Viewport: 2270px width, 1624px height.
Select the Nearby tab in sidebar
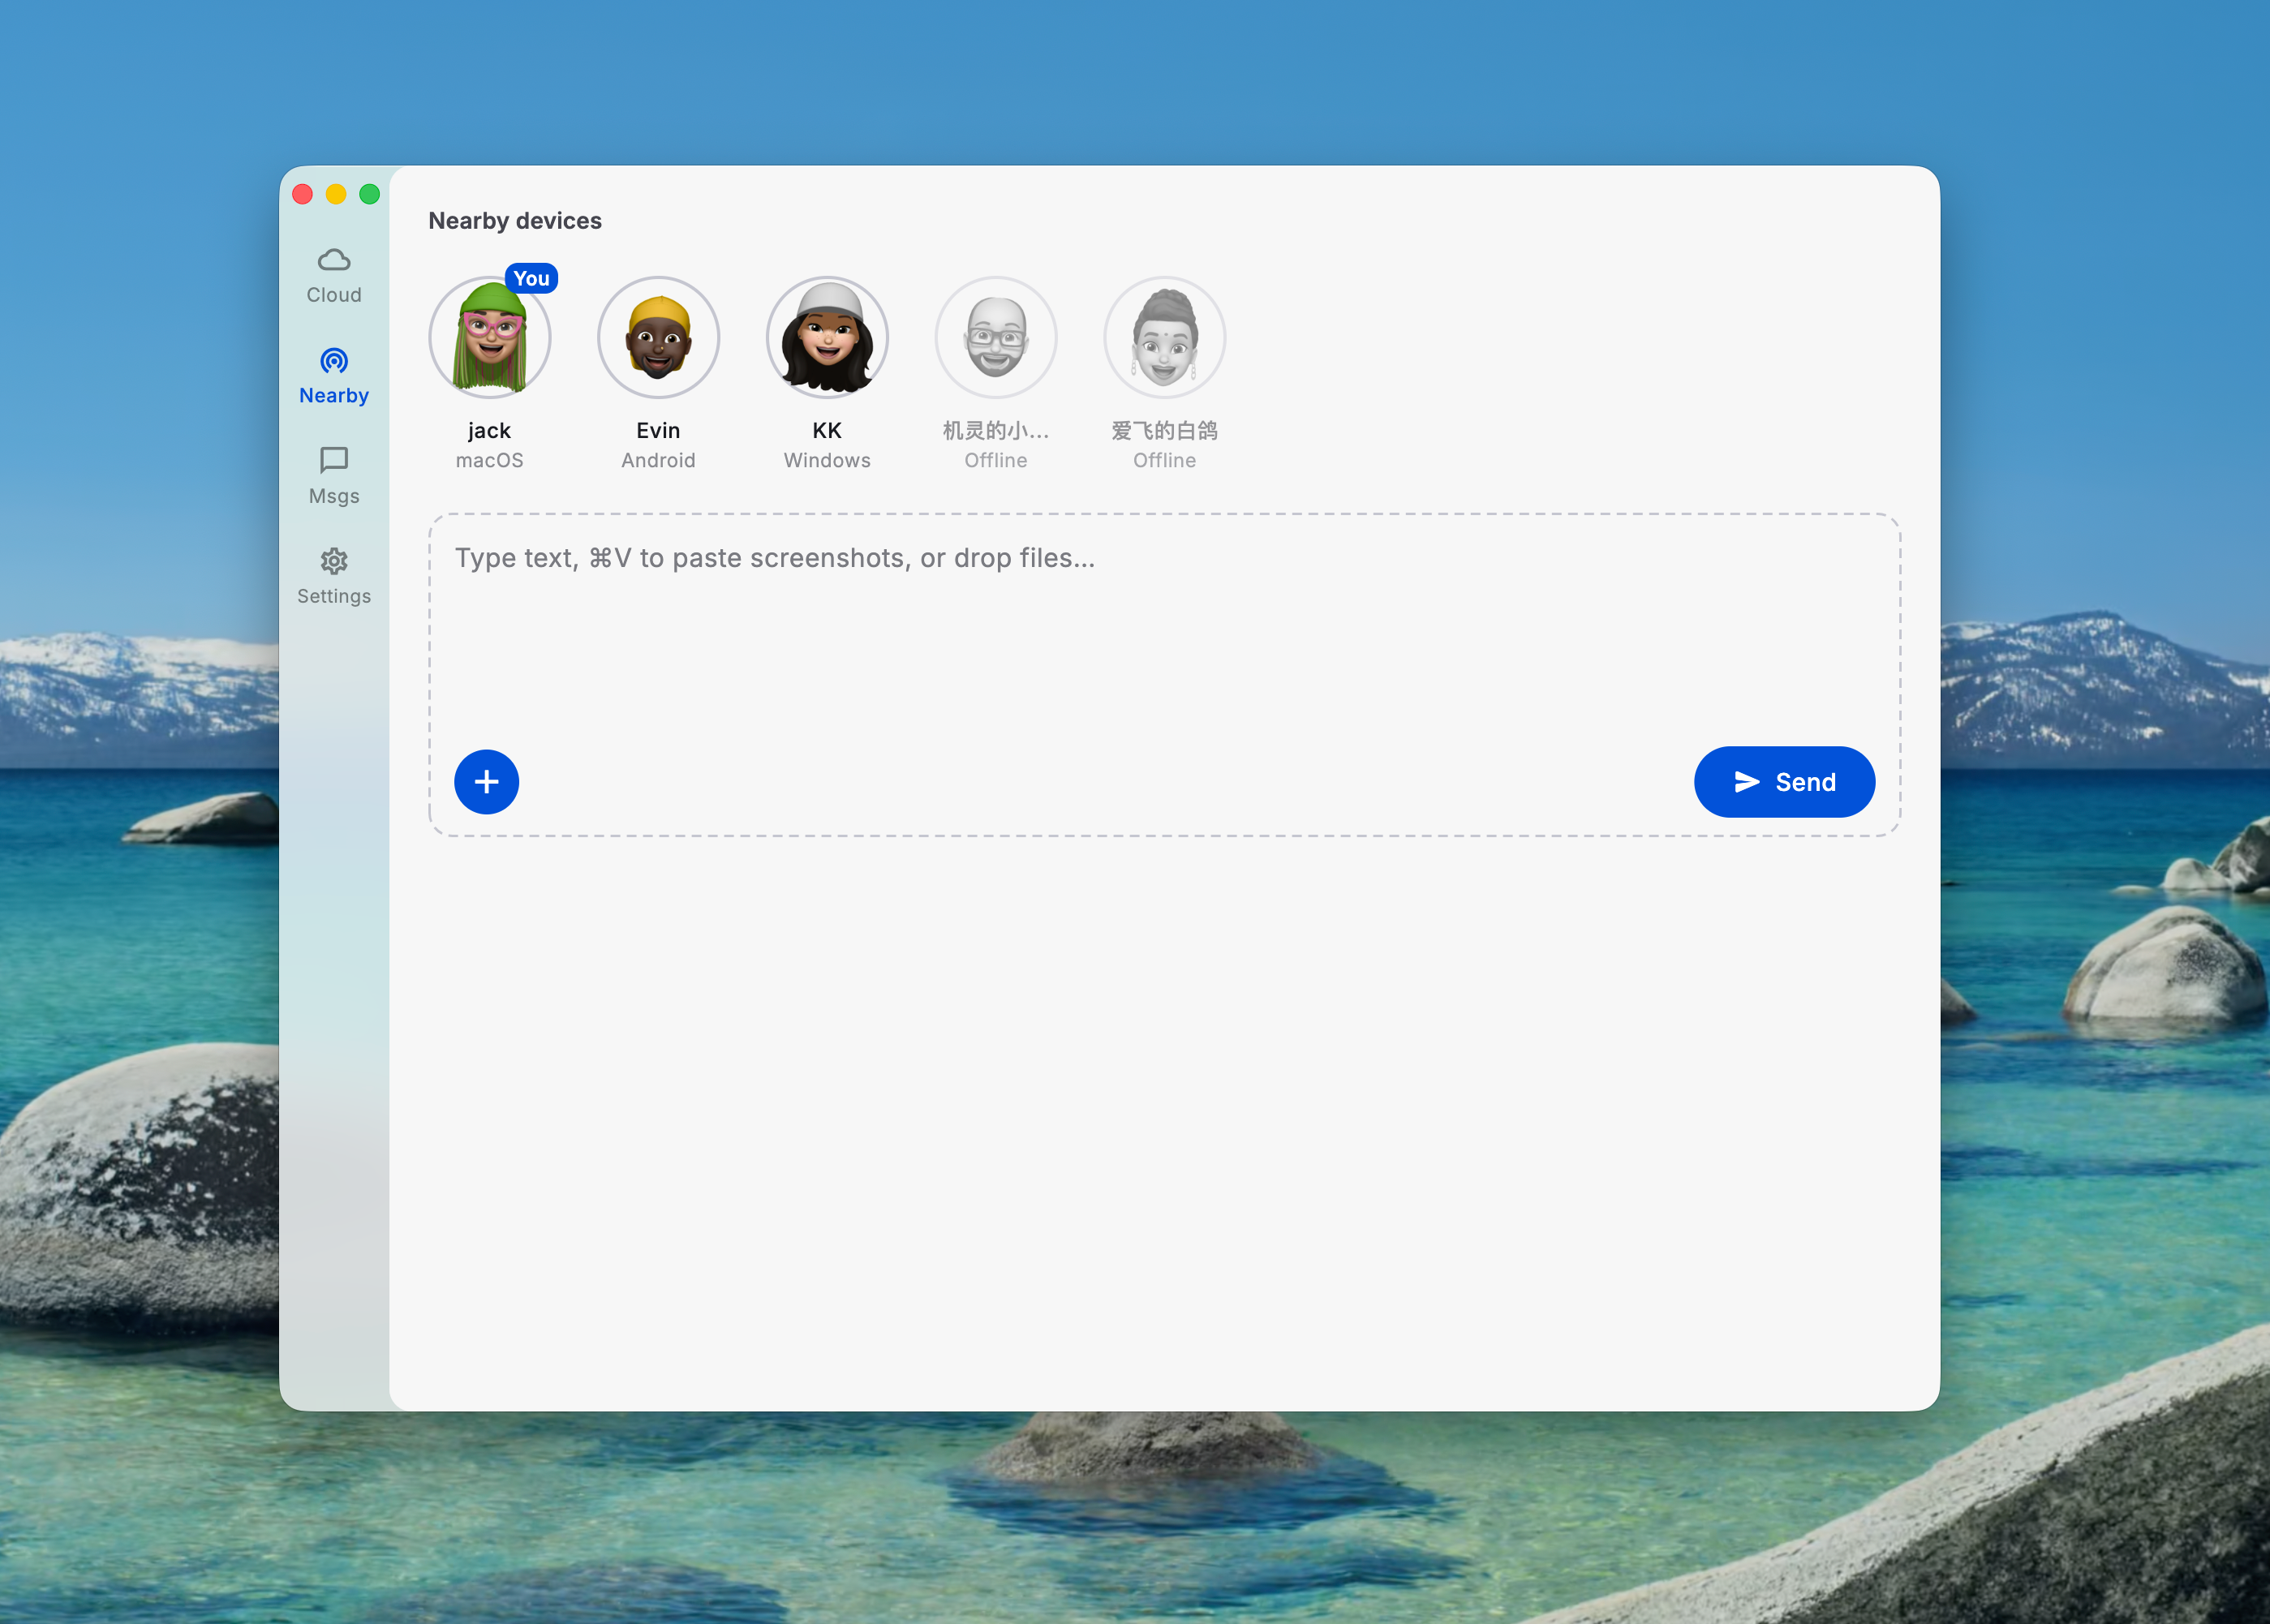point(334,376)
